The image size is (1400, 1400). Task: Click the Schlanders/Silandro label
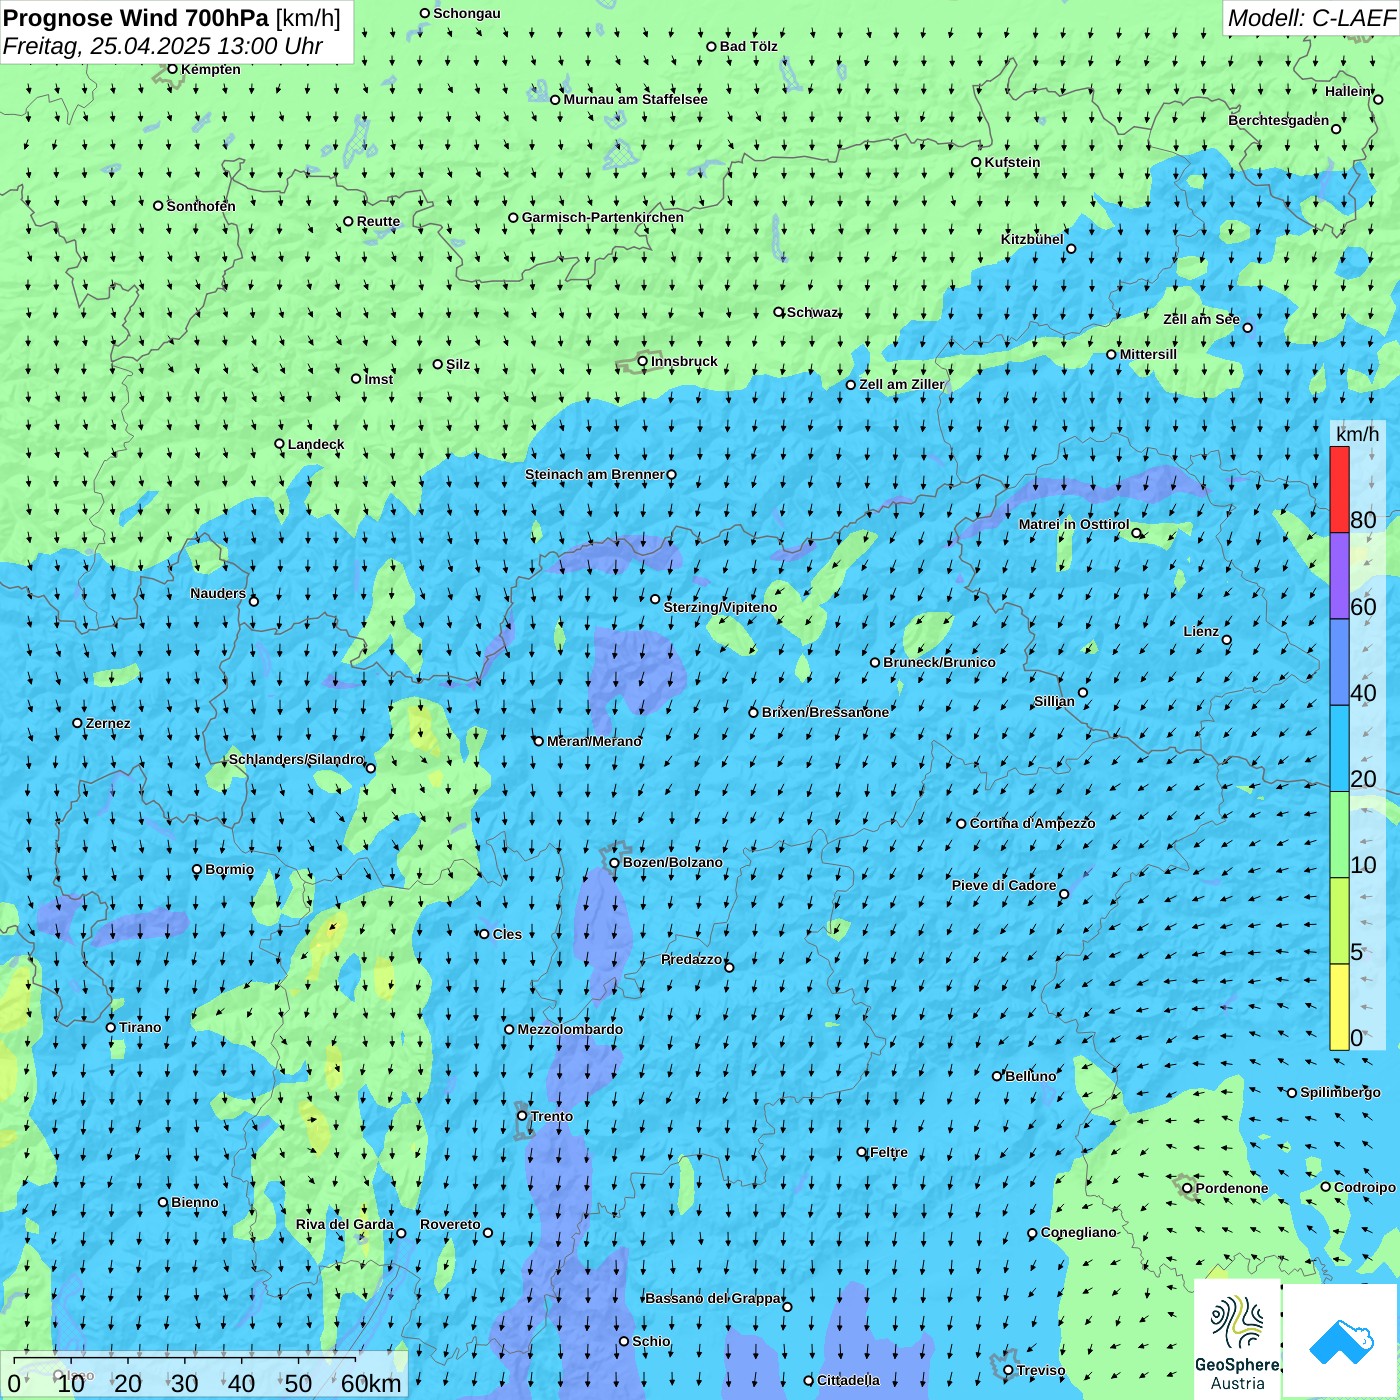tap(296, 759)
